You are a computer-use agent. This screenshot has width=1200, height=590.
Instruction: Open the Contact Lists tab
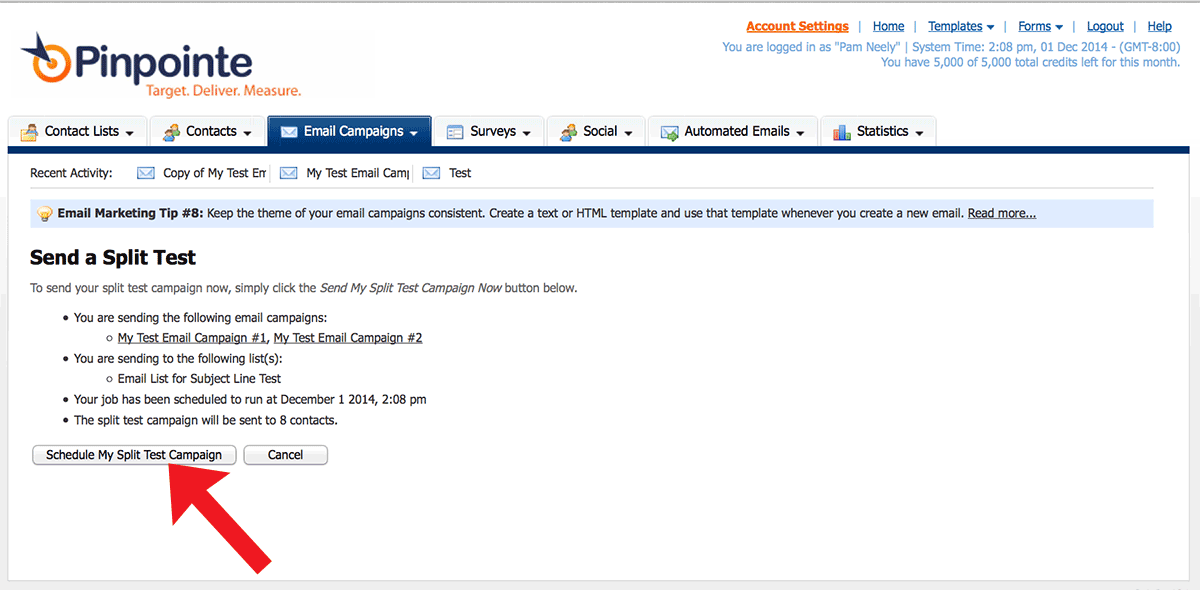pos(81,132)
